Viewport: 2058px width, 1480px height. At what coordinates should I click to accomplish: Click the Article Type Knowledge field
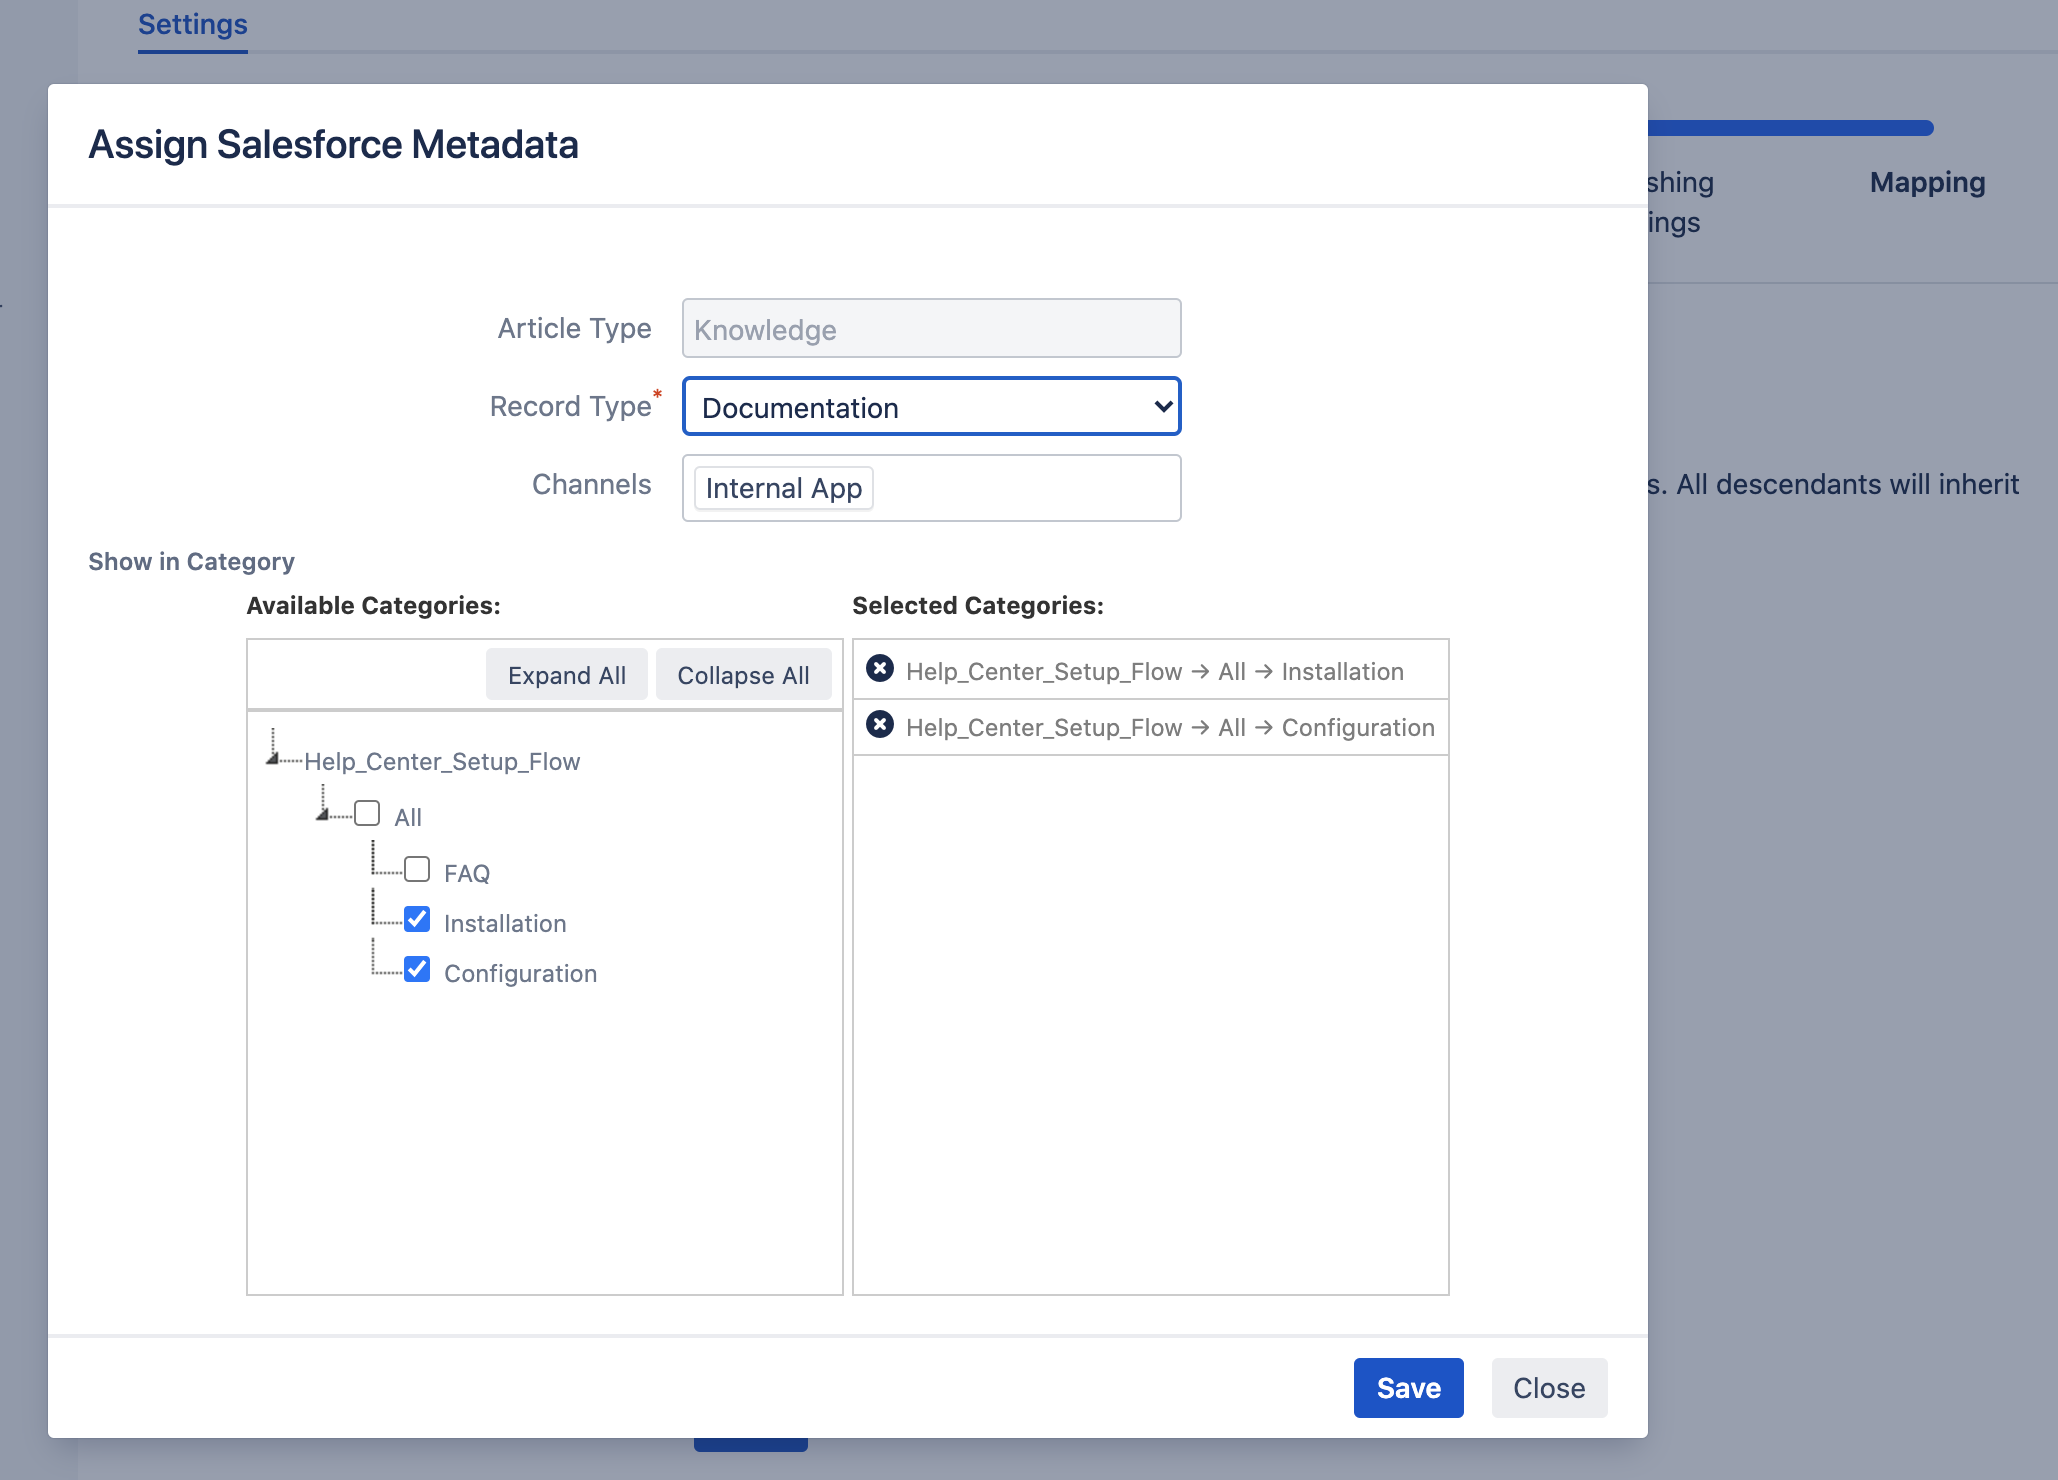pyautogui.click(x=931, y=329)
